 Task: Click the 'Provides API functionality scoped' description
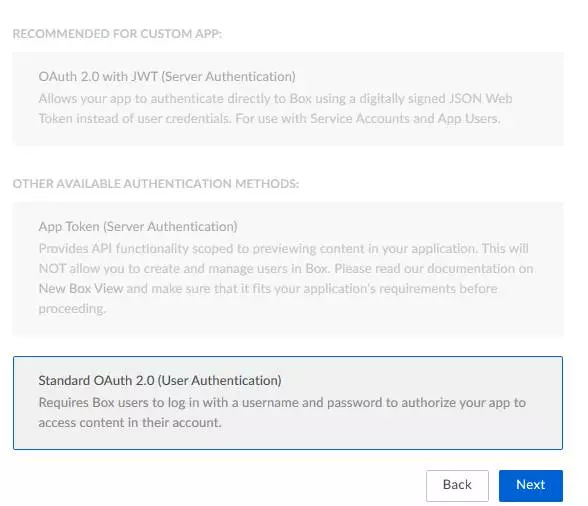(x=286, y=279)
